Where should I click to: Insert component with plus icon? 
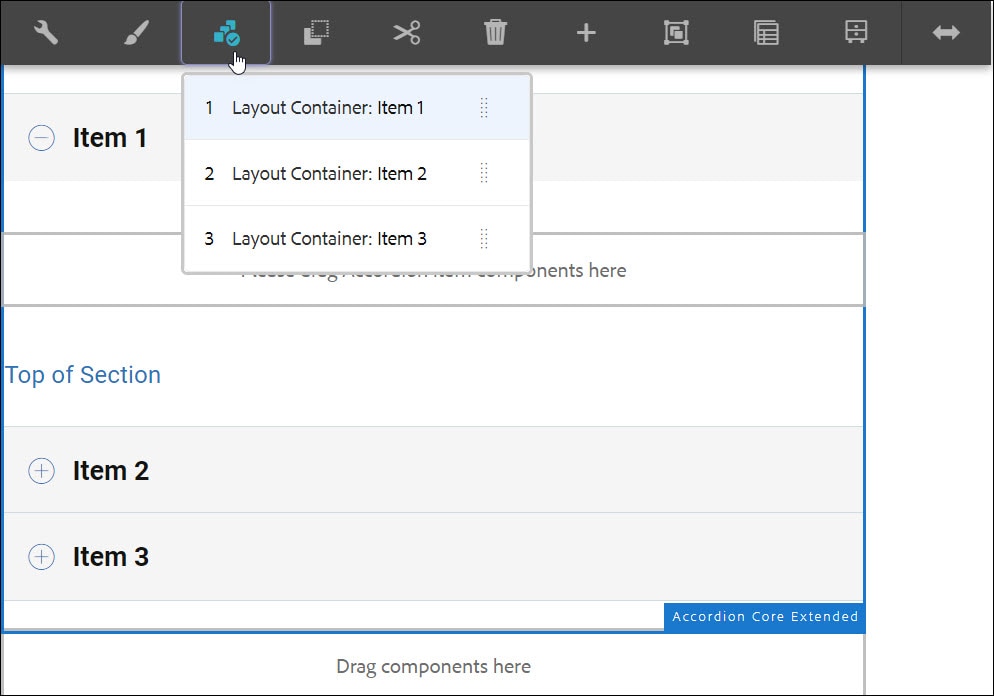click(x=586, y=32)
